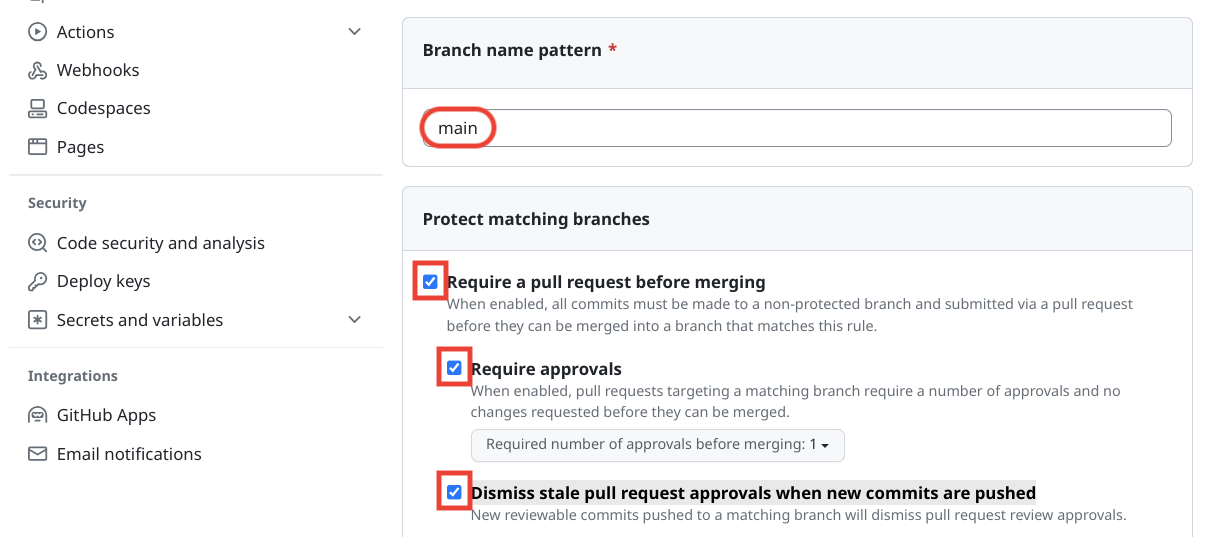The image size is (1212, 537).
Task: Click the GitHub Apps robot icon
Action: click(38, 415)
